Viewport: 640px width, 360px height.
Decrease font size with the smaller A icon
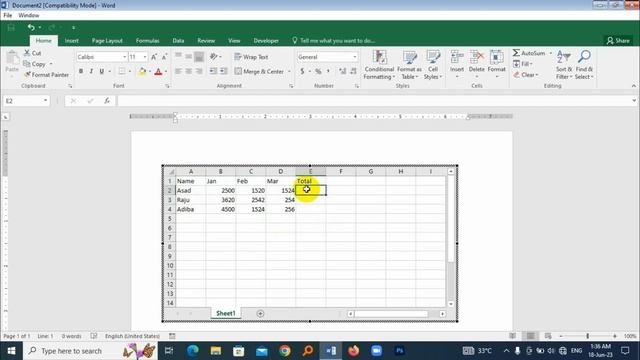coord(164,57)
